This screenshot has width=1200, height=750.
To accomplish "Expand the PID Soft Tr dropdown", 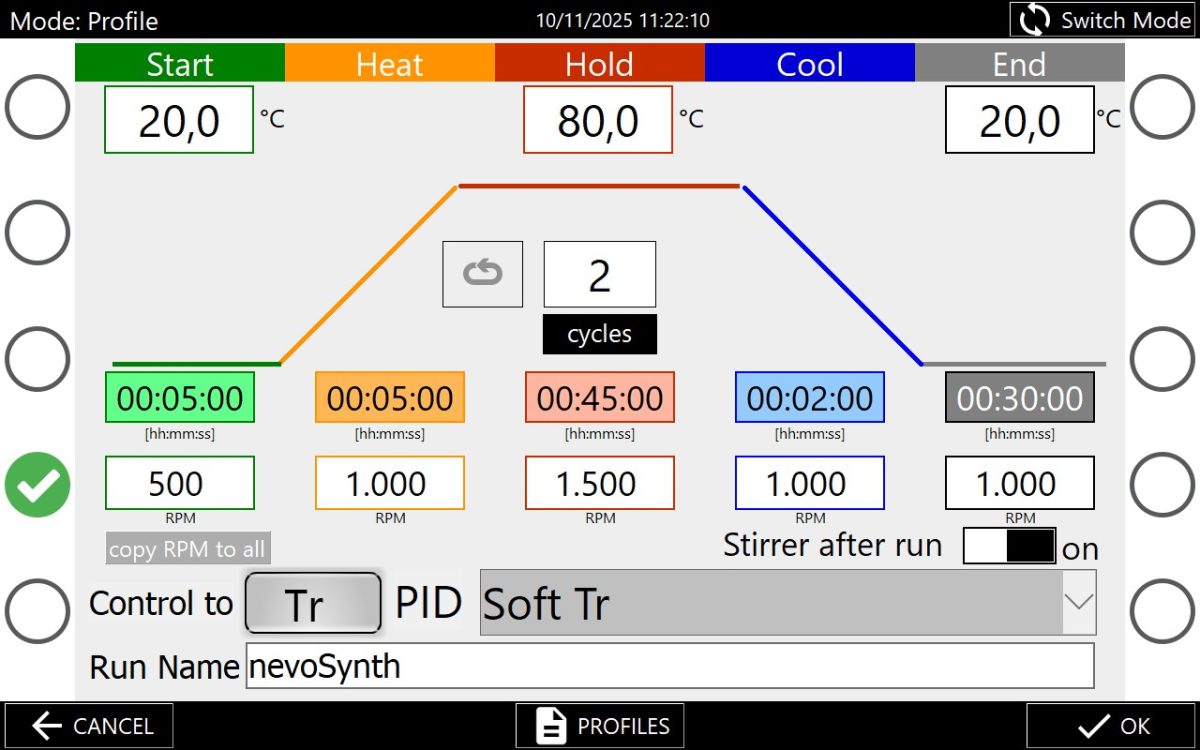I will click(x=1078, y=603).
